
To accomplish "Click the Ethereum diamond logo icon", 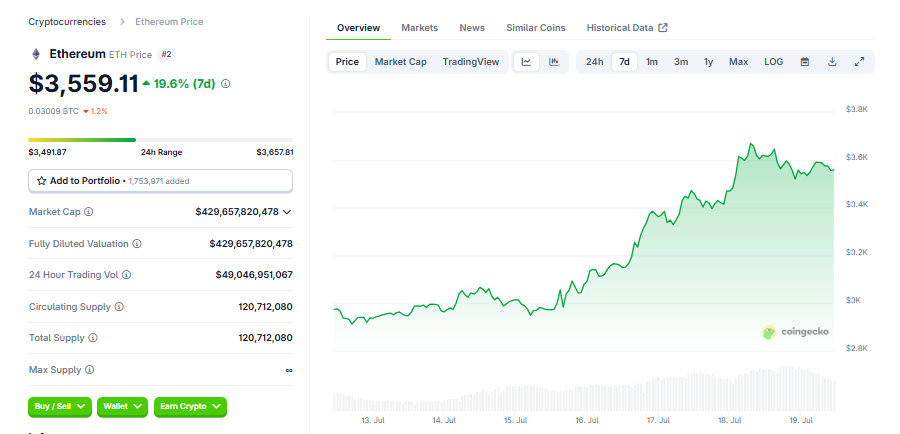I will click(36, 55).
